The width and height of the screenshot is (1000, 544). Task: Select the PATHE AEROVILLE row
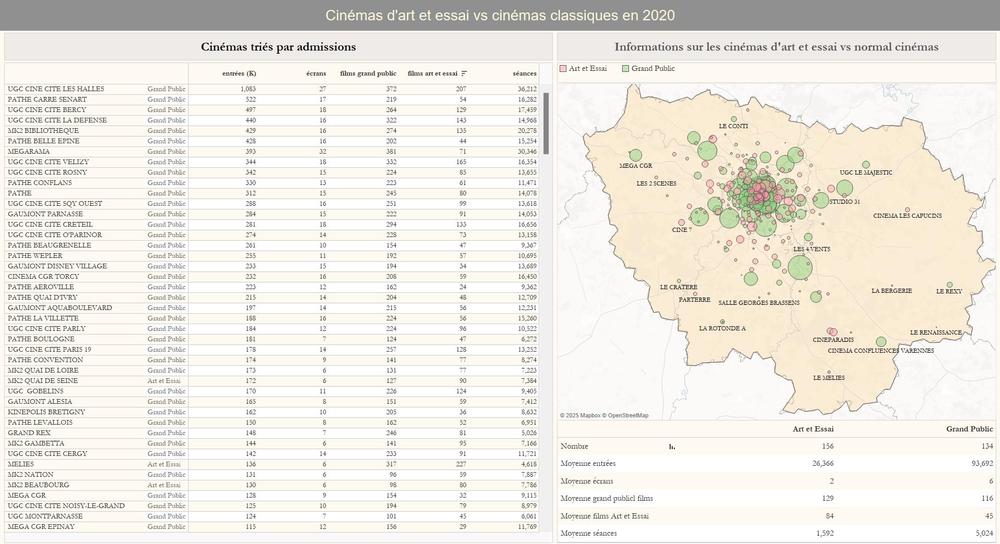coord(272,287)
